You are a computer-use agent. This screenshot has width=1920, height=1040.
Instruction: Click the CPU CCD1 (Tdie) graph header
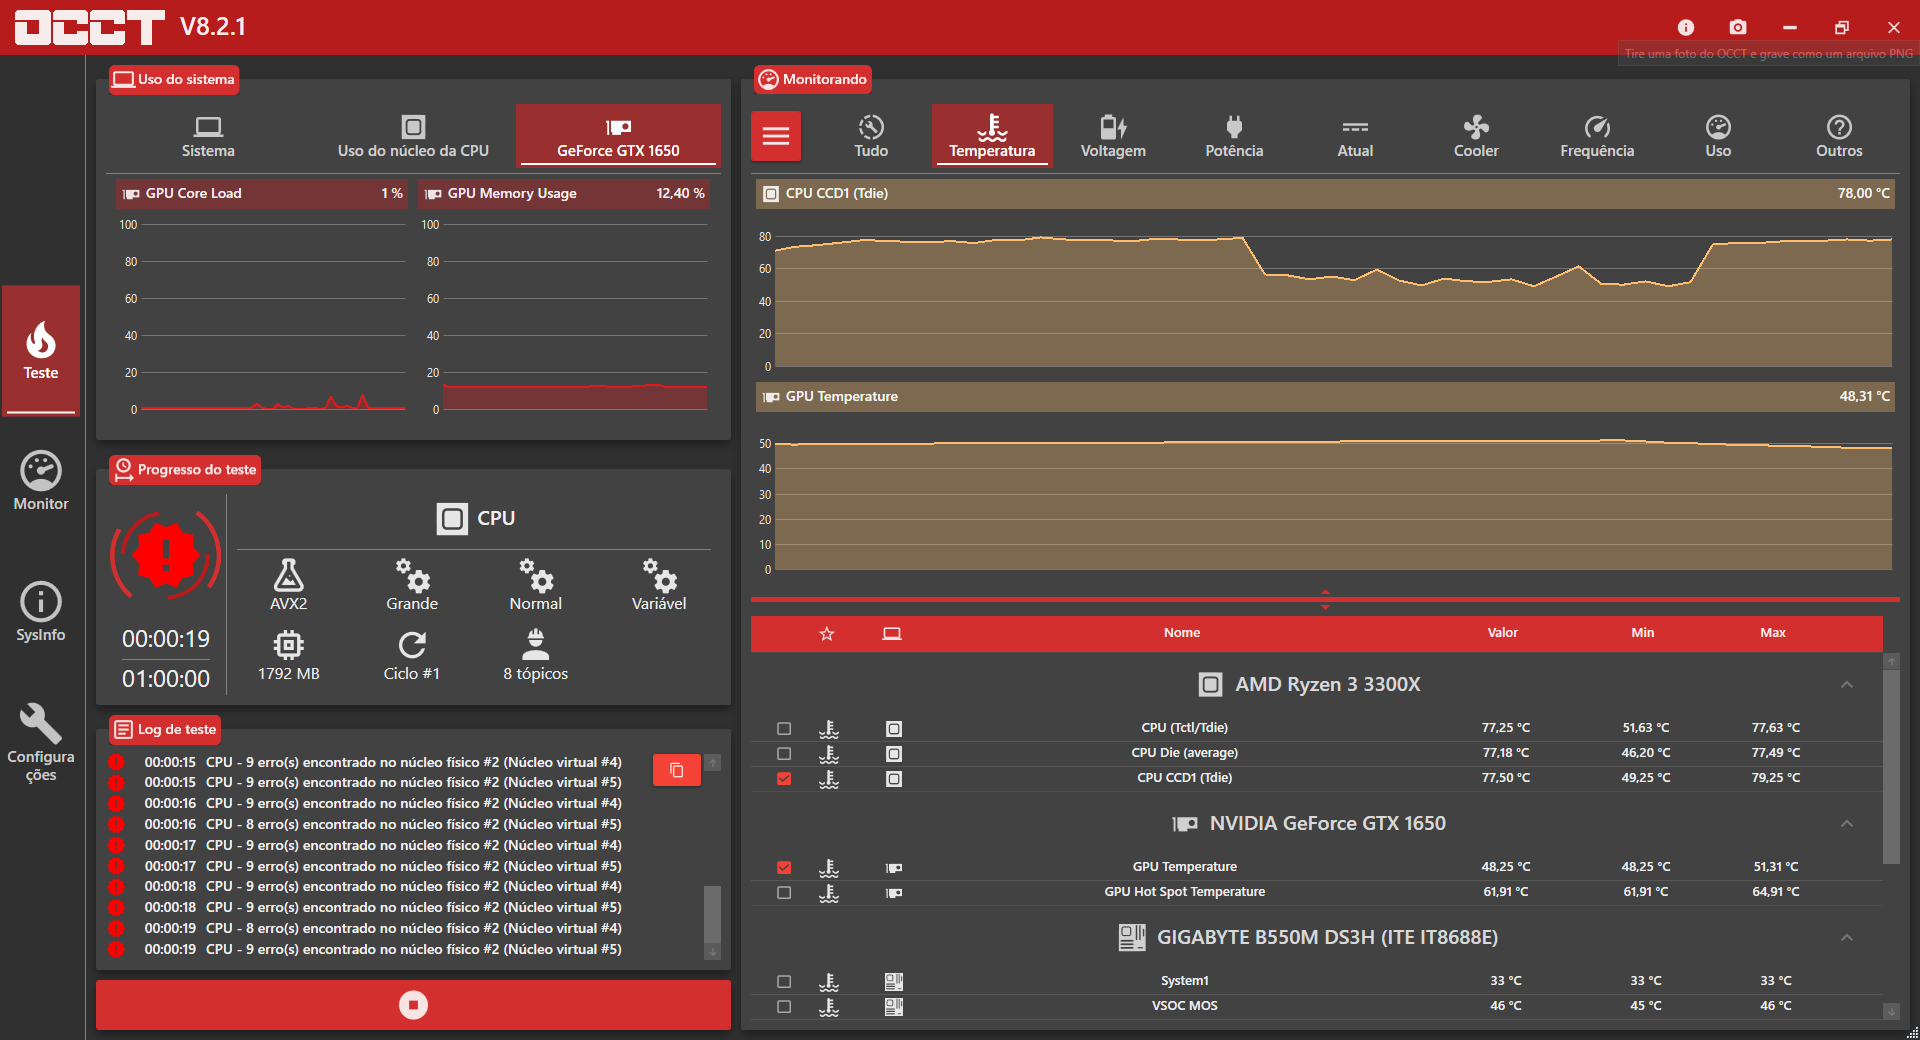[x=1325, y=194]
